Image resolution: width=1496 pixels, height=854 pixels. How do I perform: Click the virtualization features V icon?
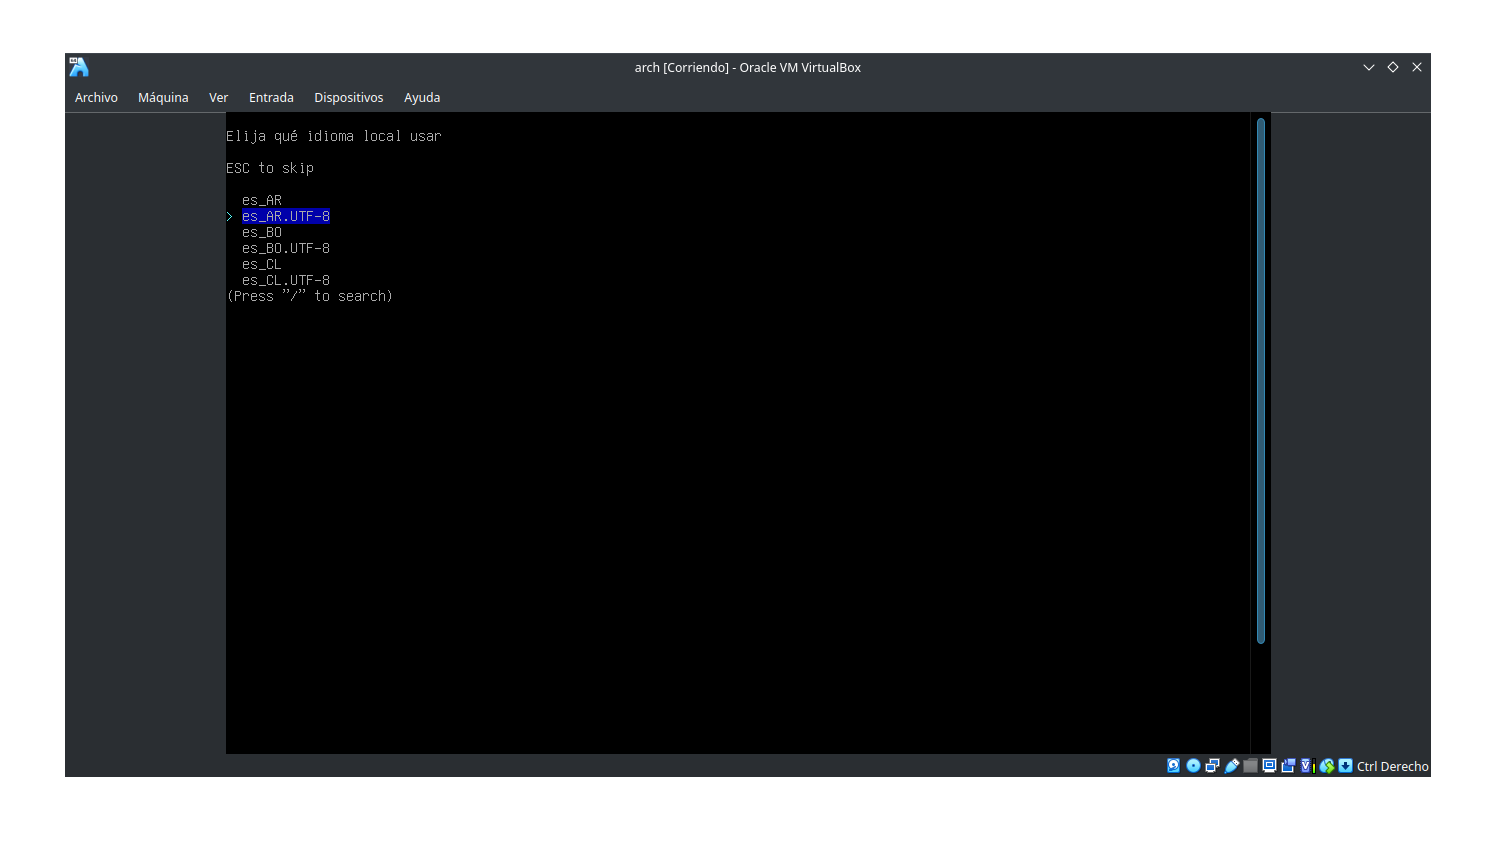tap(1306, 765)
